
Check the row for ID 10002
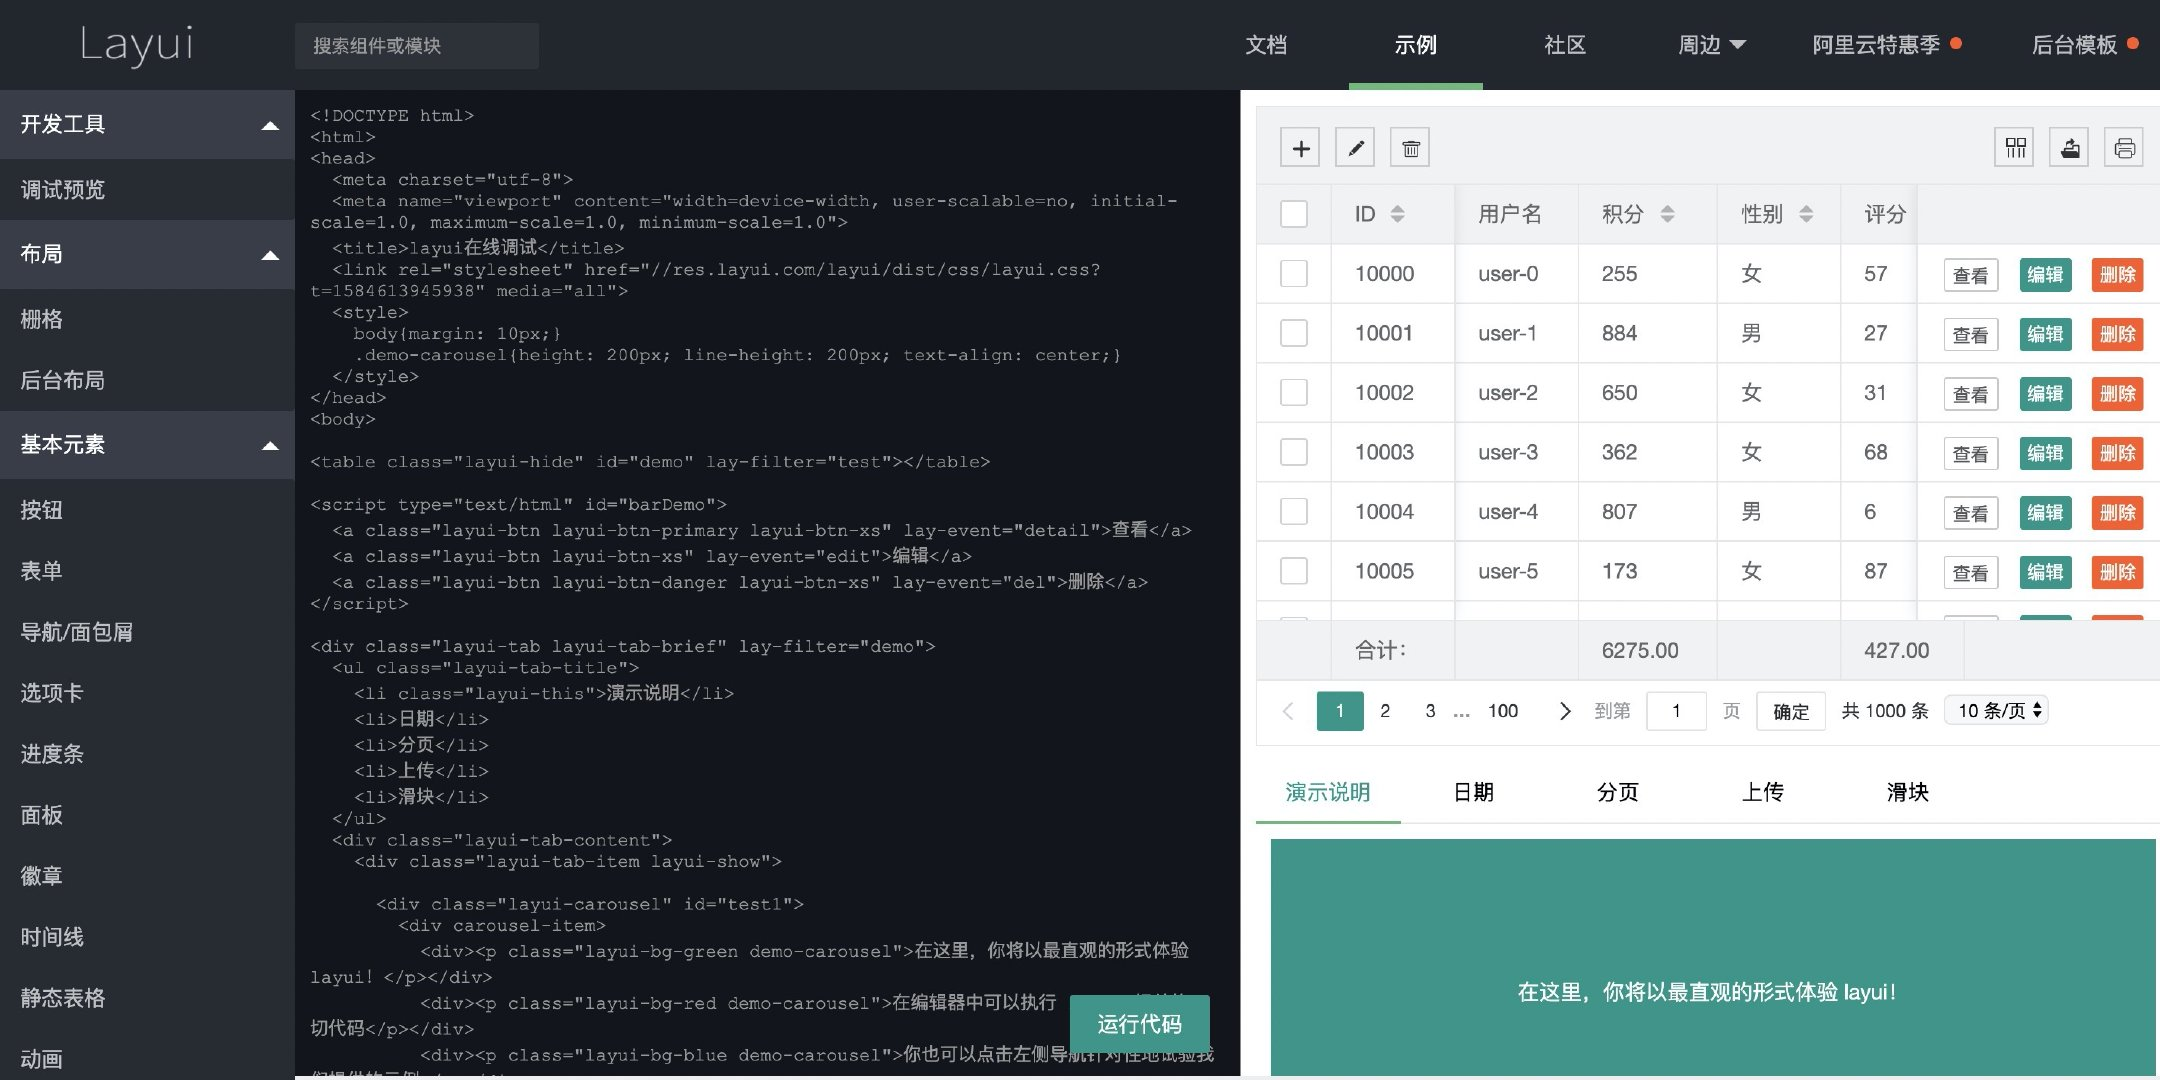click(x=1294, y=393)
